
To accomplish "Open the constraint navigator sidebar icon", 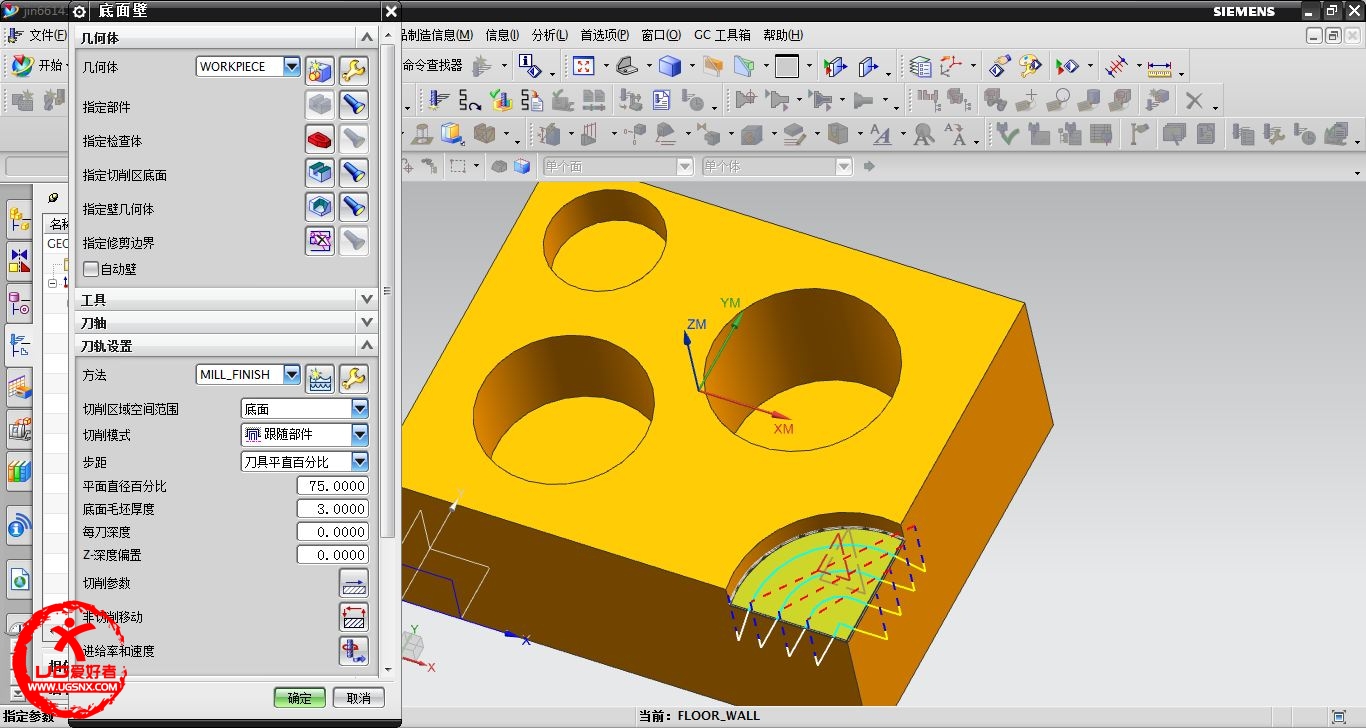I will coord(19,260).
